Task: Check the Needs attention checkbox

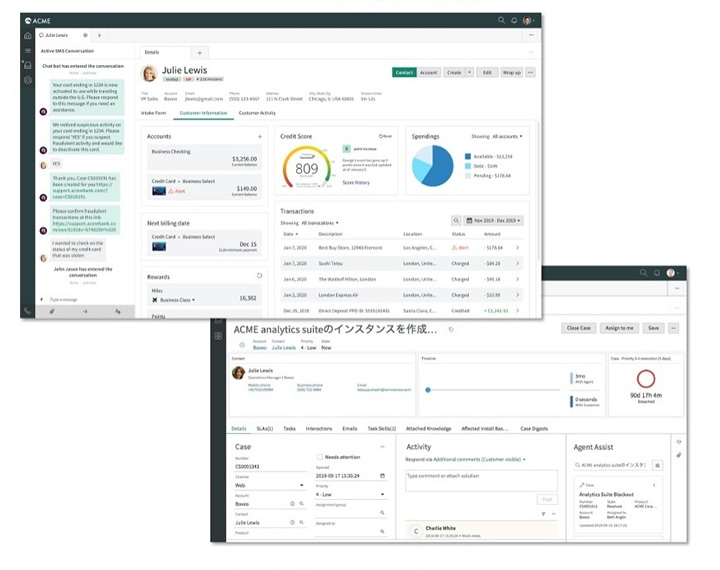Action: coord(320,457)
